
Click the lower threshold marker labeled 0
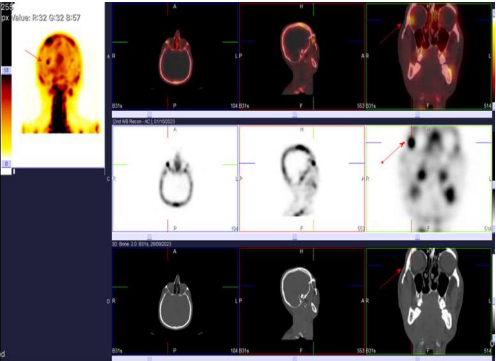[7, 164]
